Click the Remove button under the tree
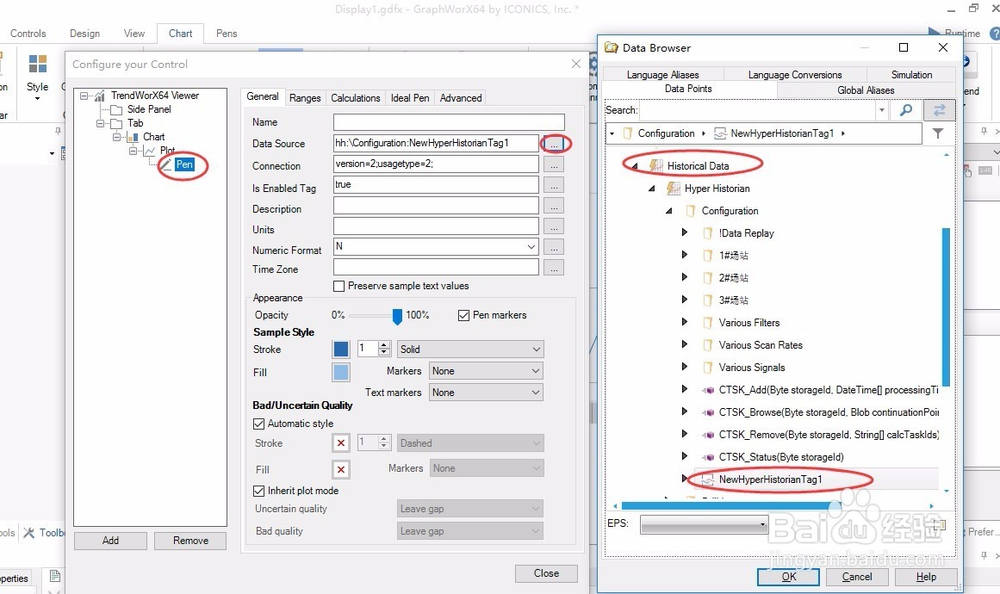1000x594 pixels. [190, 540]
